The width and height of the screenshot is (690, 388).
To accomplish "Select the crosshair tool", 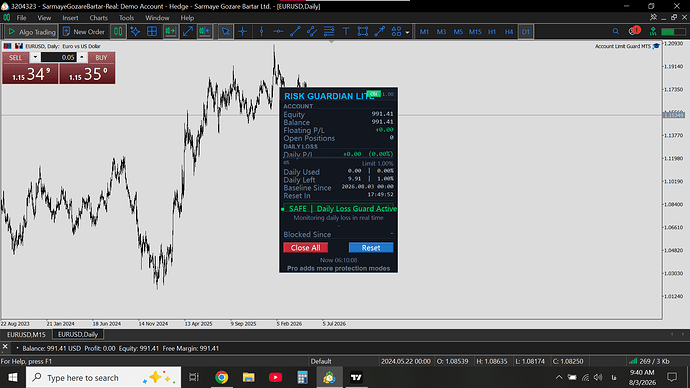I will point(242,32).
